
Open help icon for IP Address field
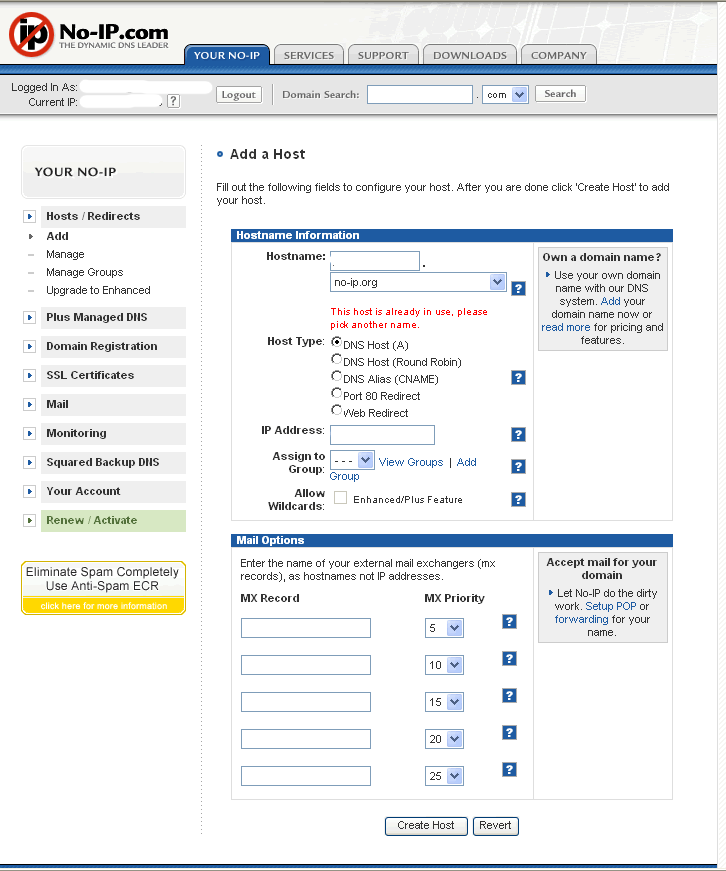[518, 434]
